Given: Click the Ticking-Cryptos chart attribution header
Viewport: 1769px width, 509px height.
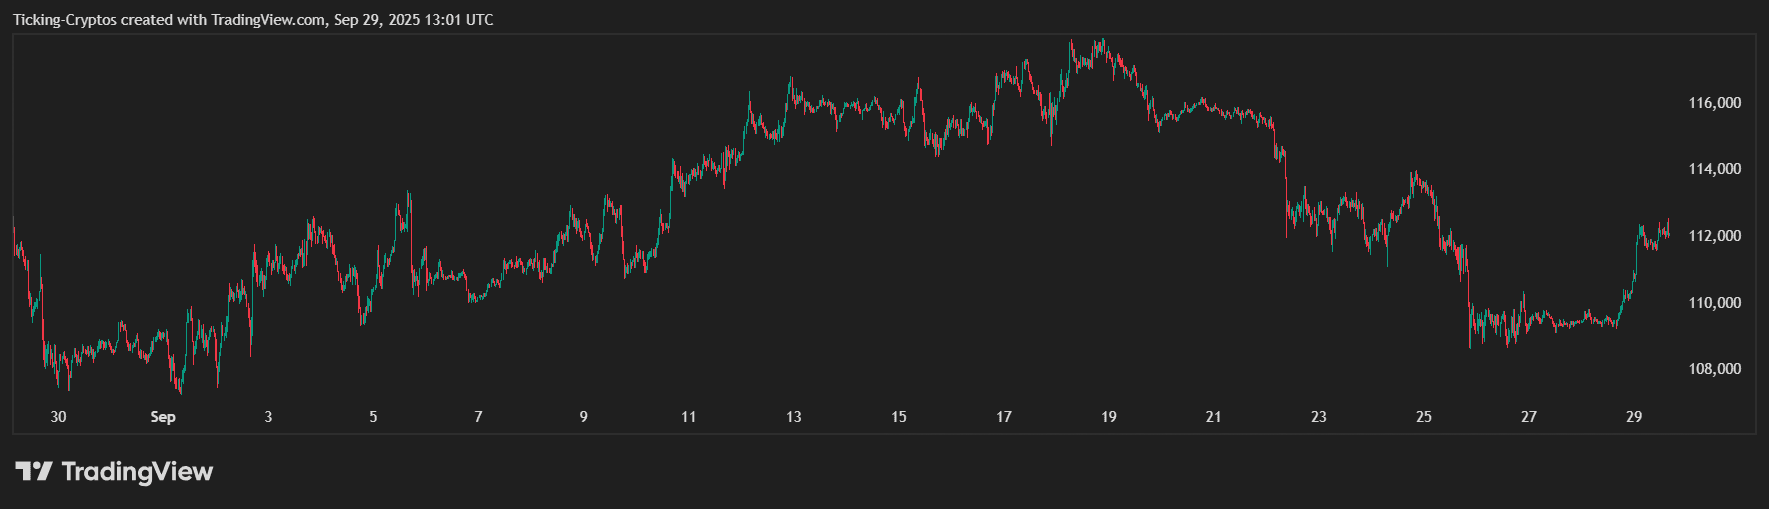Looking at the screenshot, I should click(x=253, y=20).
